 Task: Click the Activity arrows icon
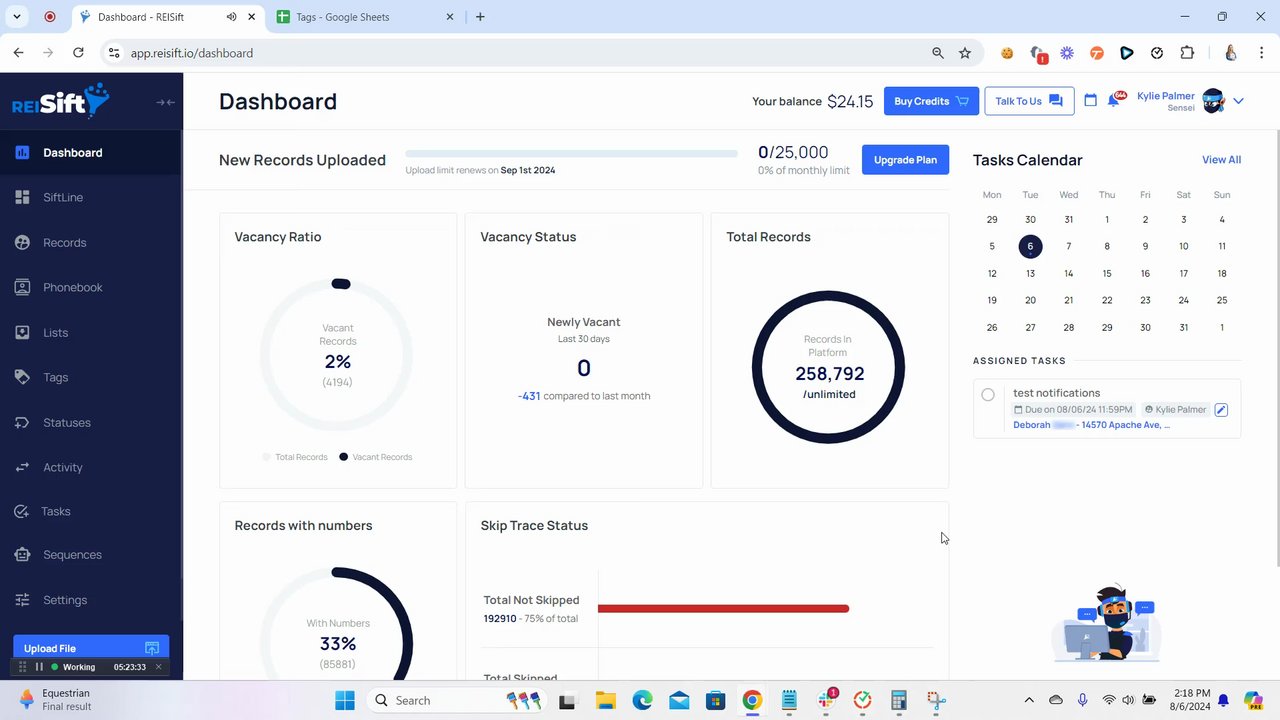[22, 467]
